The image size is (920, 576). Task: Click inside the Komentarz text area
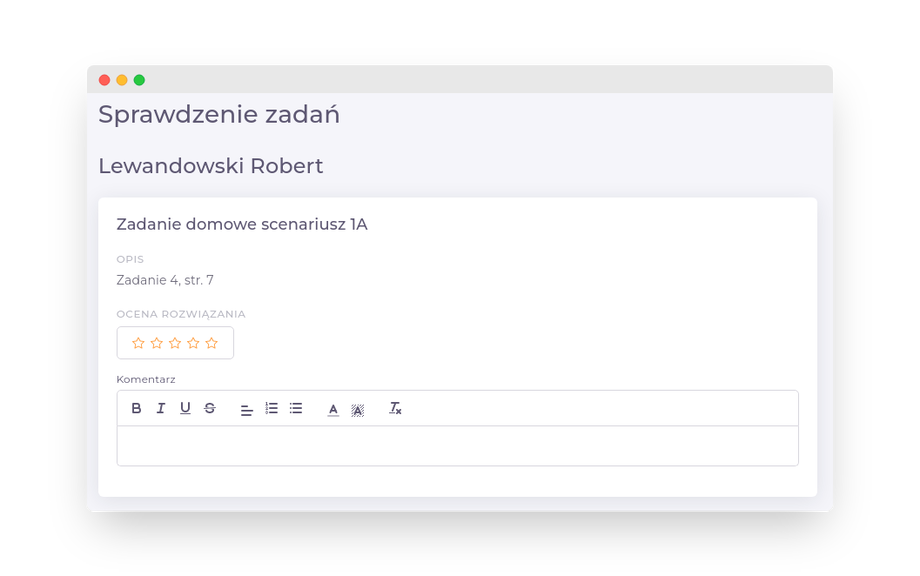[x=457, y=446]
